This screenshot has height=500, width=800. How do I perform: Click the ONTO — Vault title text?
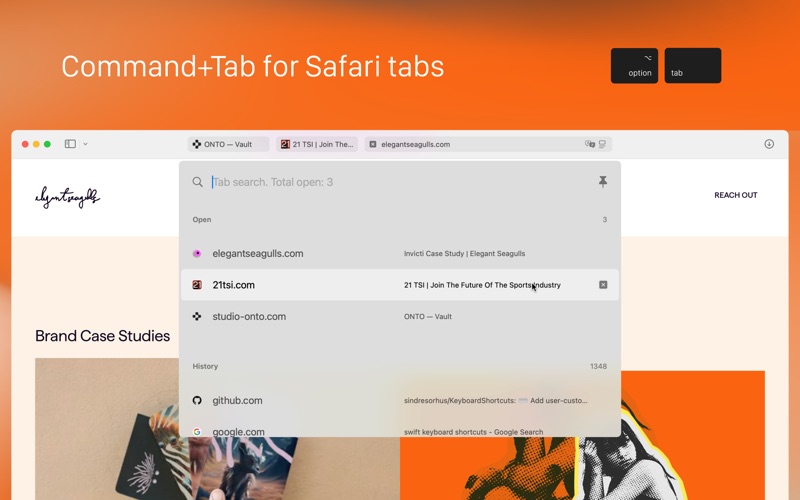(x=428, y=316)
